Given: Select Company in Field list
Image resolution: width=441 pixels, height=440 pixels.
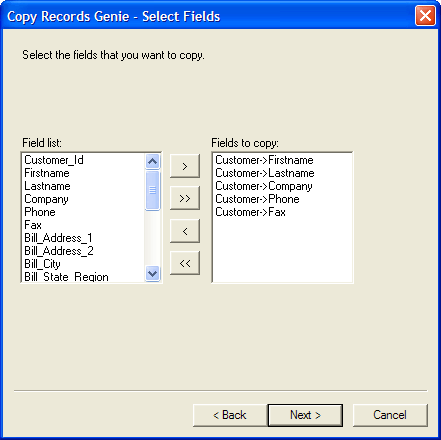Looking at the screenshot, I should coord(83,199).
